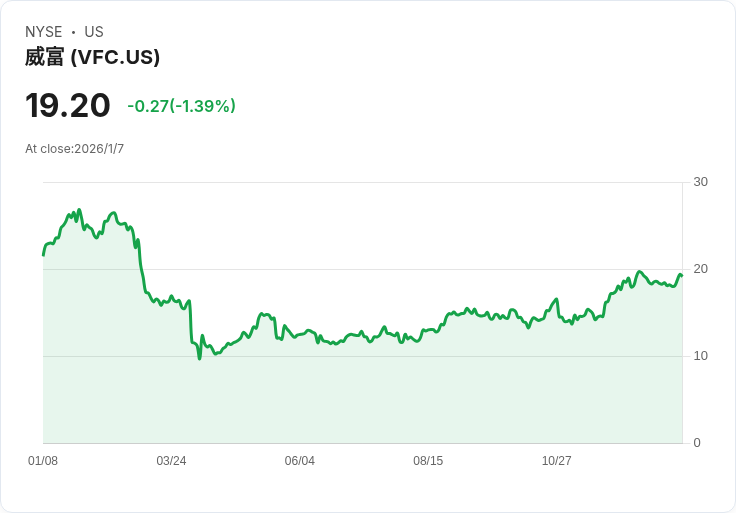This screenshot has height=513, width=736.
Task: Click the NYSE exchange label
Action: [44, 32]
